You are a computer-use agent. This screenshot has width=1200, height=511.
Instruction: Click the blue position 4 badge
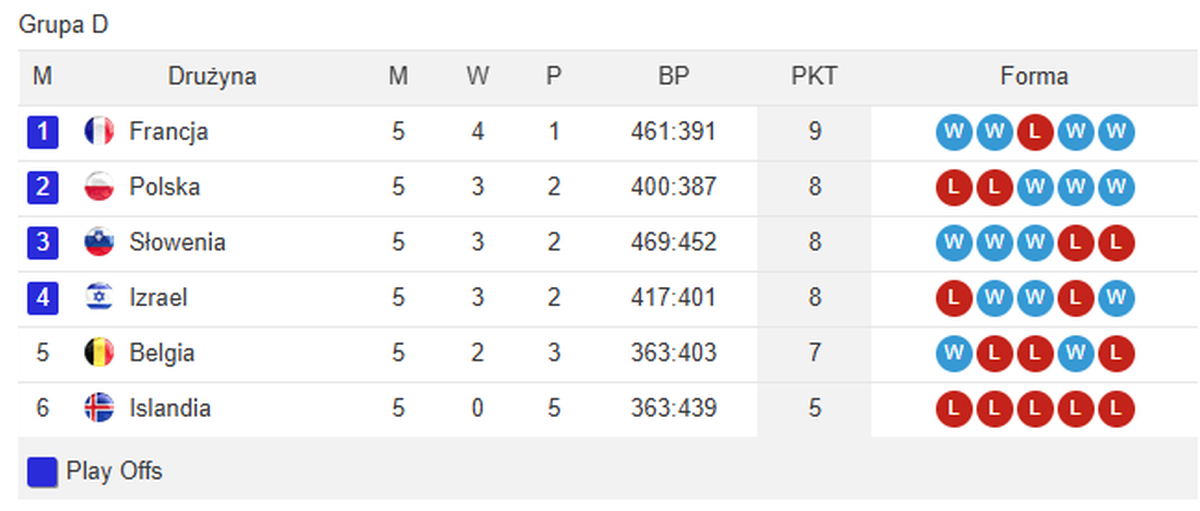tap(42, 297)
